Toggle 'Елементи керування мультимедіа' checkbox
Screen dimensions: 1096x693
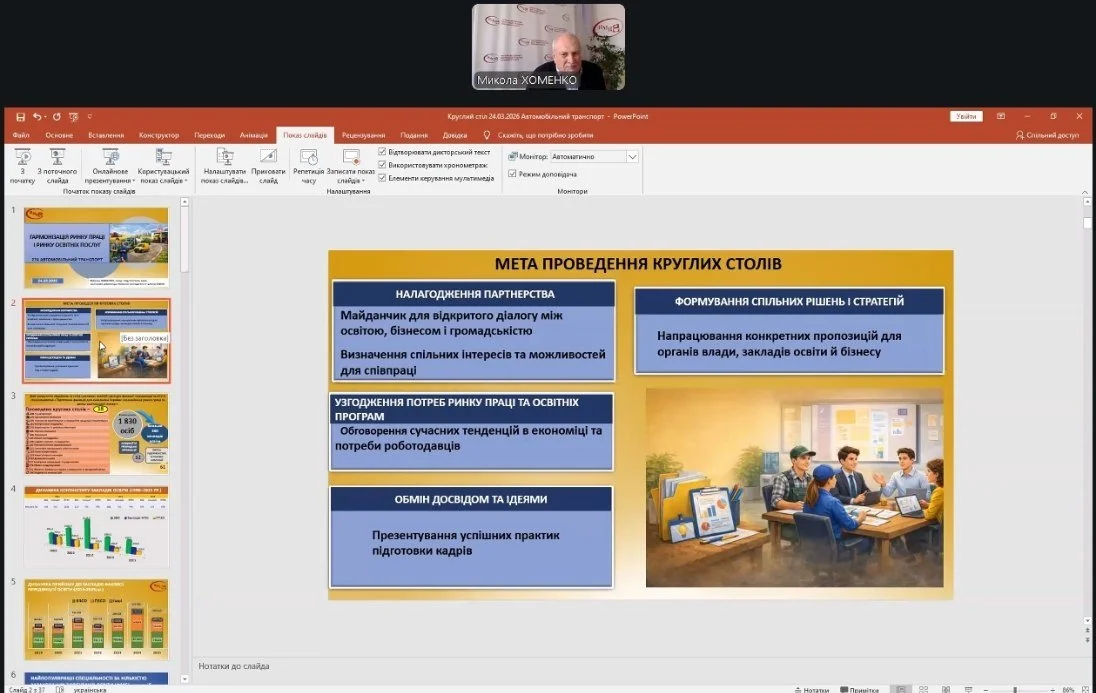pyautogui.click(x=382, y=178)
